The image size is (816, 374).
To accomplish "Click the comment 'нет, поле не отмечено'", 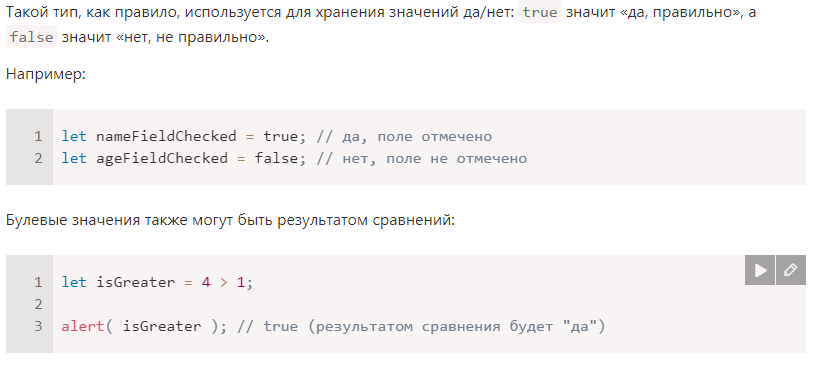I will coord(422,158).
